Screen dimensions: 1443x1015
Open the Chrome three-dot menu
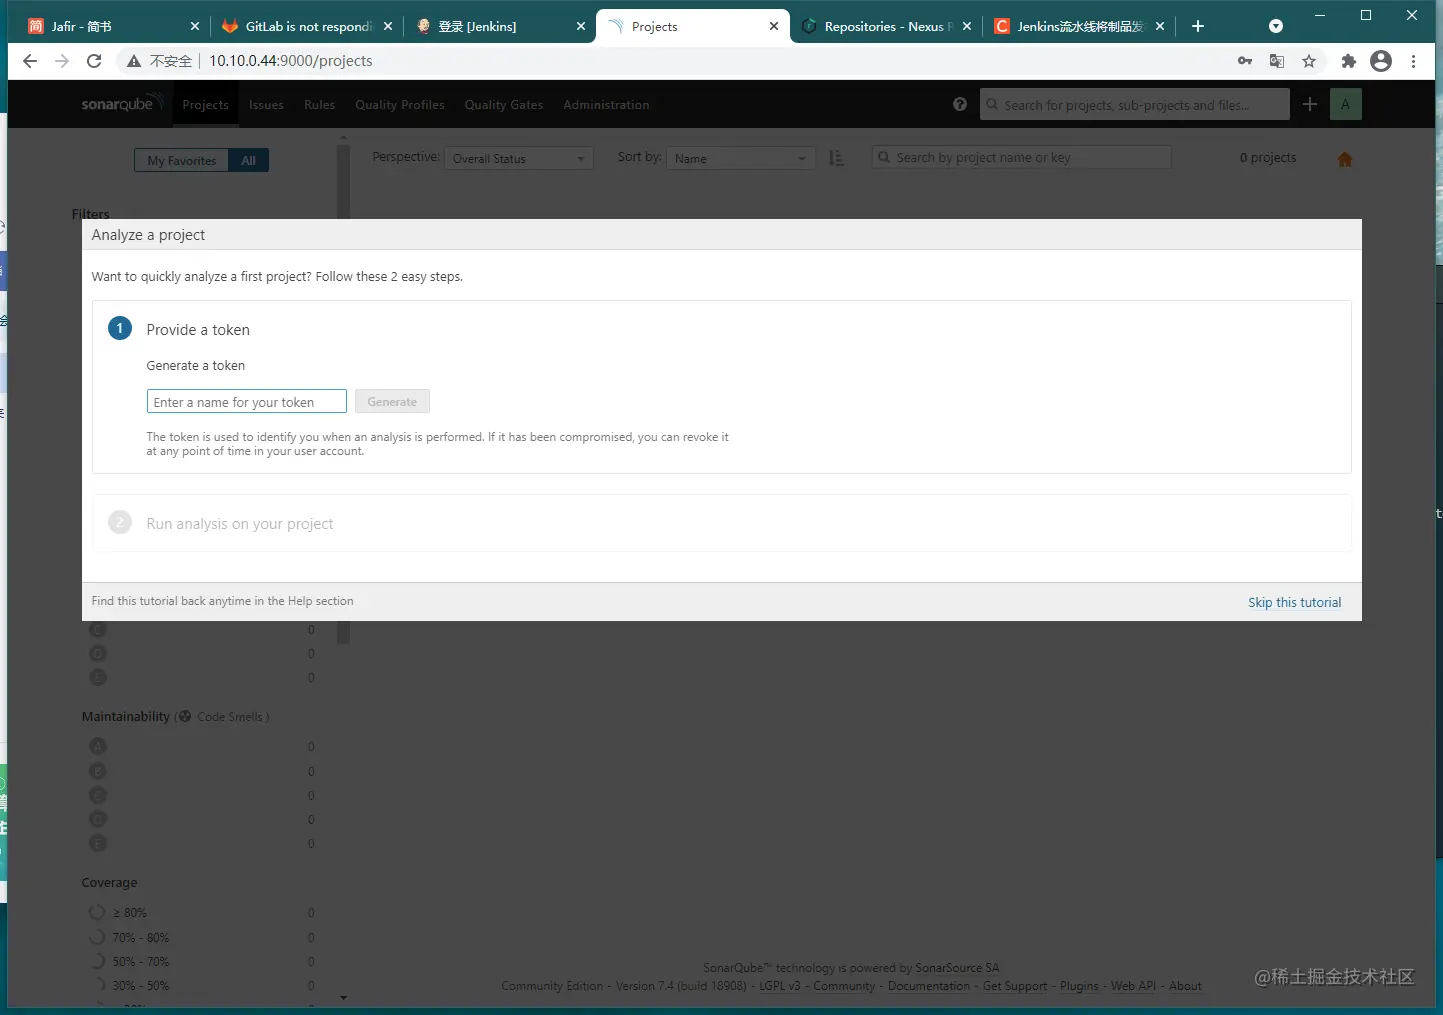coord(1413,61)
